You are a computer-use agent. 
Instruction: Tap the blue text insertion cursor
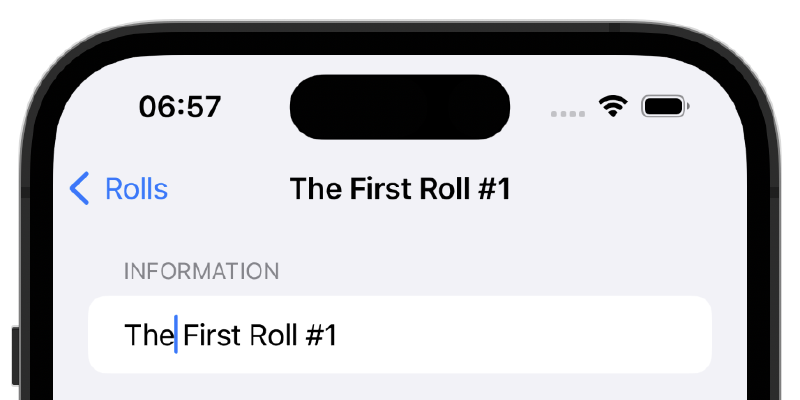point(176,335)
